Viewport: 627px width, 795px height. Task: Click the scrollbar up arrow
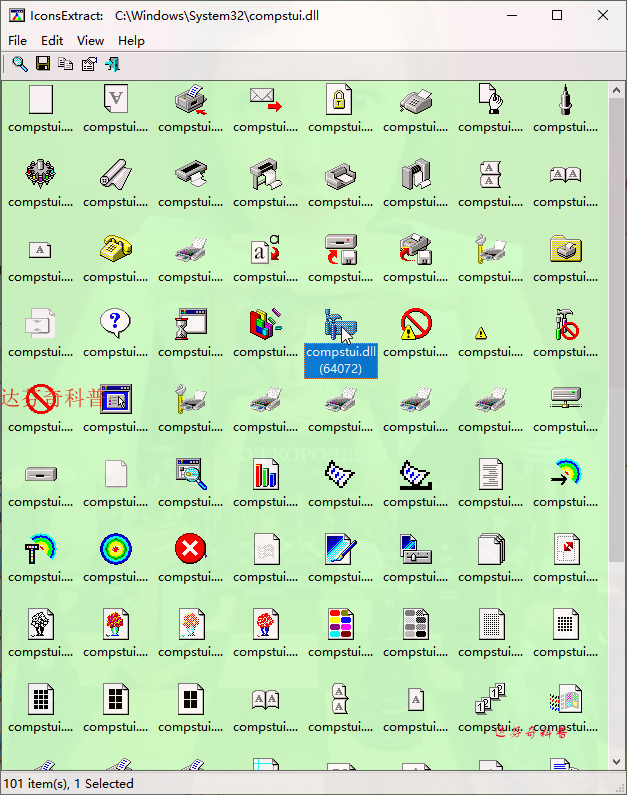616,91
